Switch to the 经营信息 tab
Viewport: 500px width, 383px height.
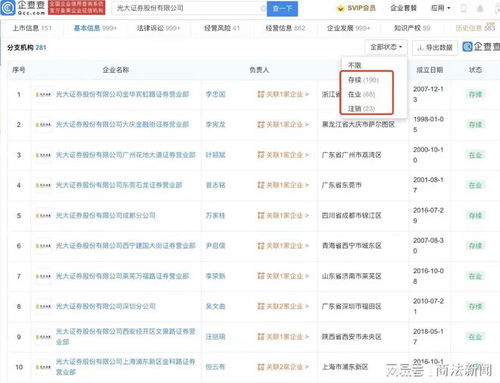(x=285, y=28)
